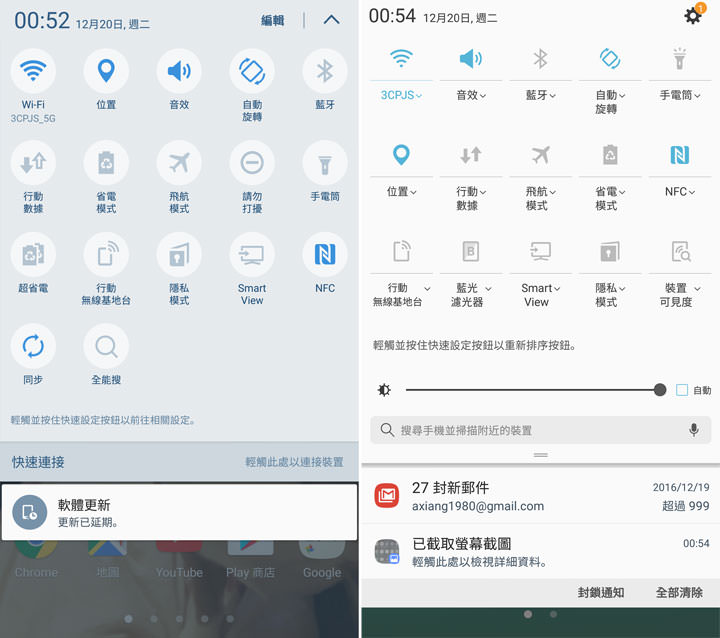The width and height of the screenshot is (720, 638).
Task: Expand the 音效 dropdown in right panel
Action: pos(483,96)
